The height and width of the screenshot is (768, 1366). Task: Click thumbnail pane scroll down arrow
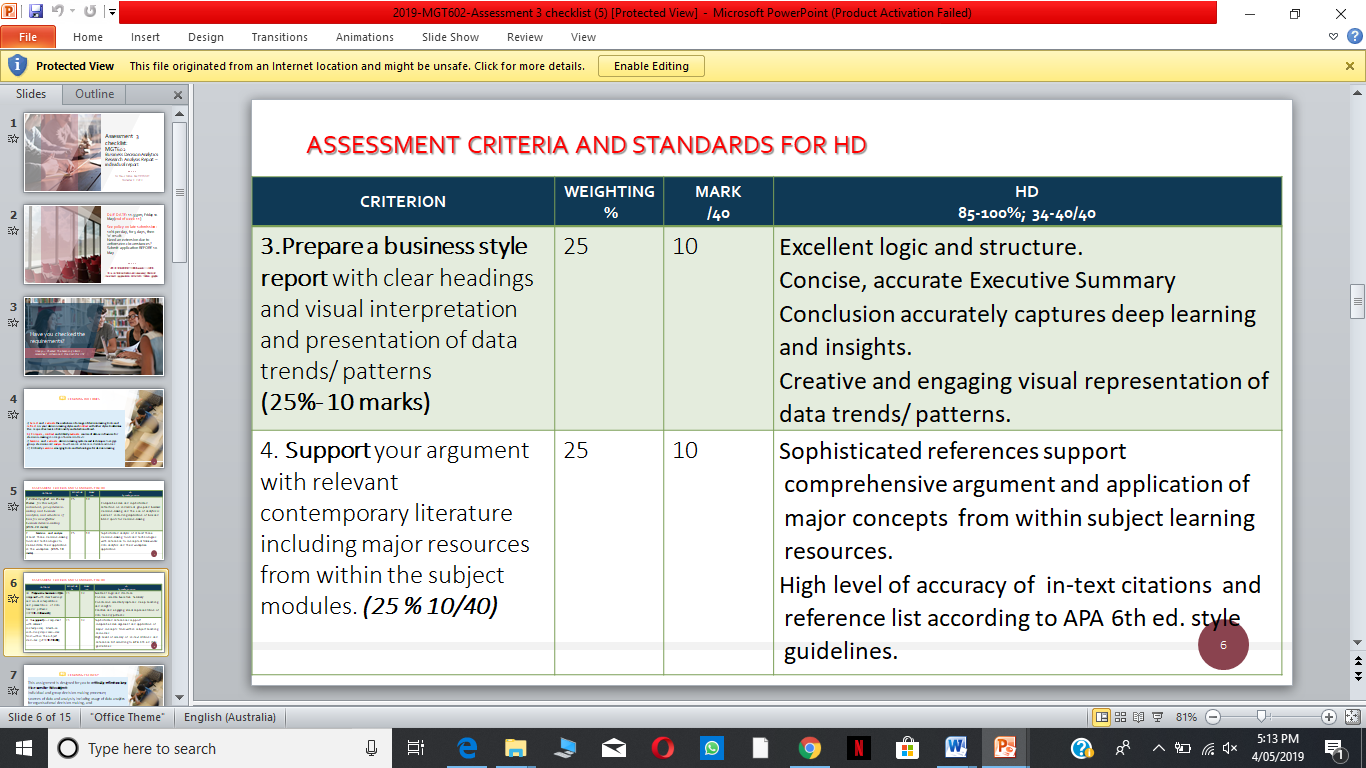point(179,697)
